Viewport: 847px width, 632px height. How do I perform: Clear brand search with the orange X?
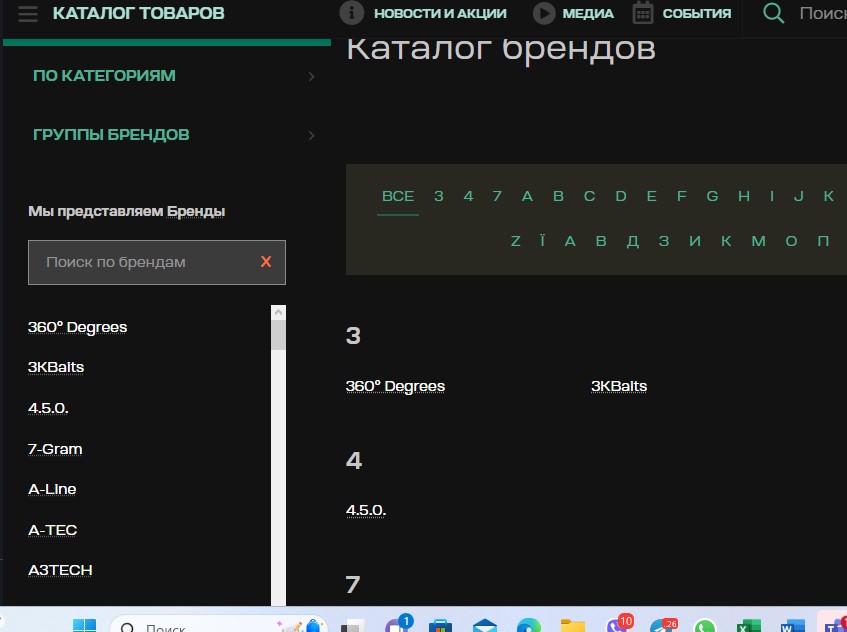266,262
